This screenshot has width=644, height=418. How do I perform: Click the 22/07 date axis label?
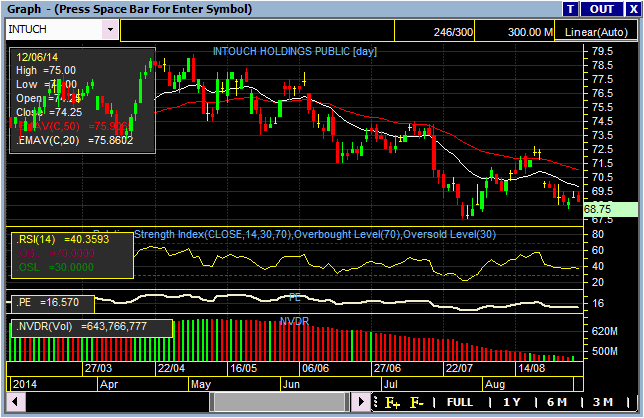460,368
